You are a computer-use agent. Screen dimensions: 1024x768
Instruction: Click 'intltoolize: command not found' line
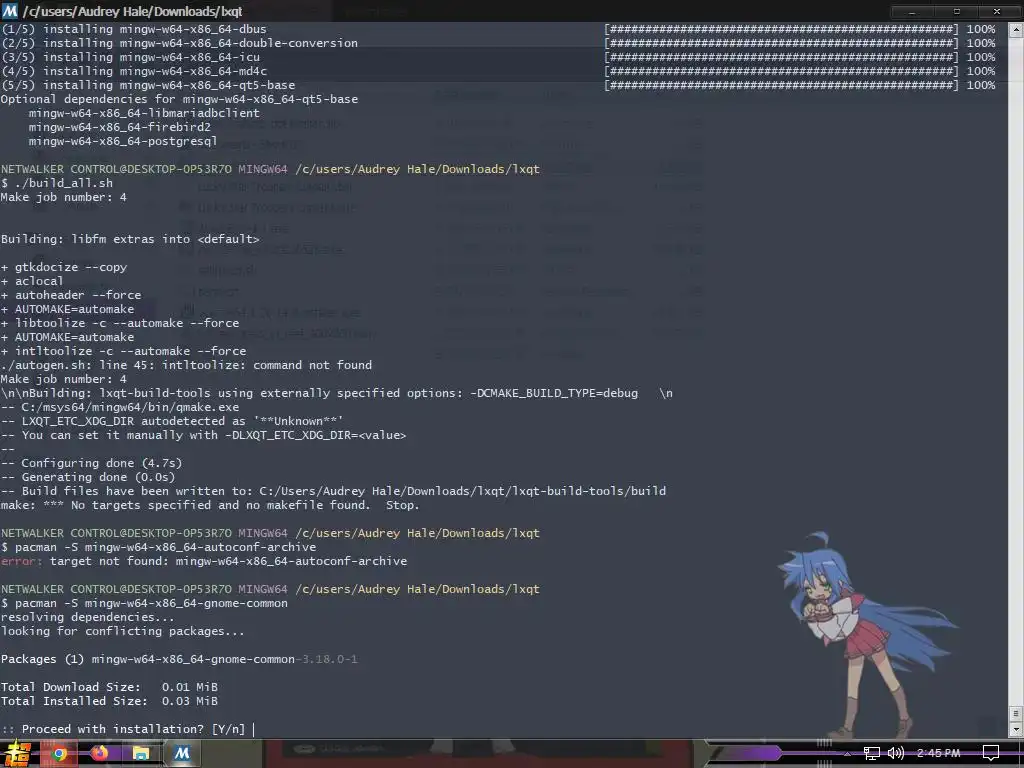click(x=186, y=365)
